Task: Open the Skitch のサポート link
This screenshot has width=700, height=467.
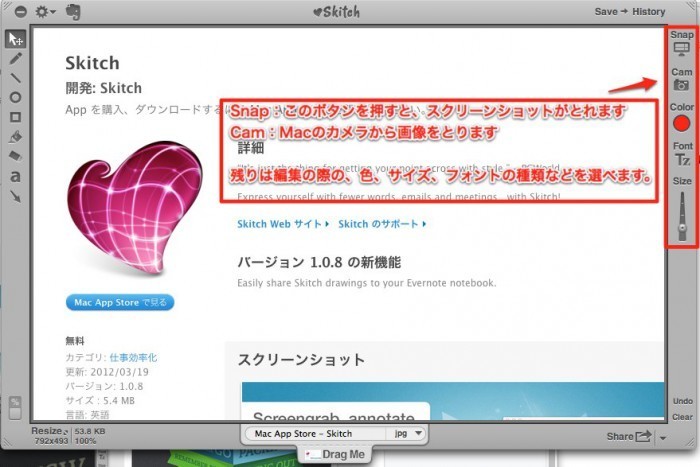Action: tap(382, 224)
